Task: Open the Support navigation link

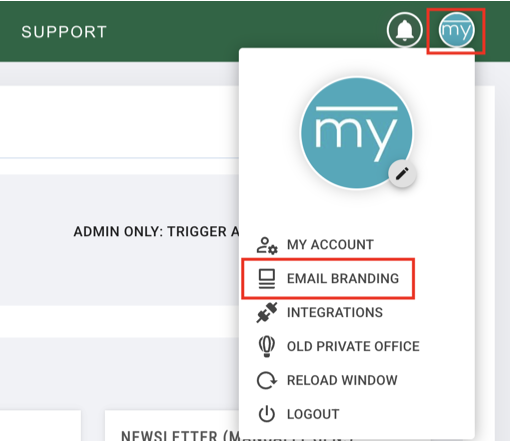Action: coord(64,32)
